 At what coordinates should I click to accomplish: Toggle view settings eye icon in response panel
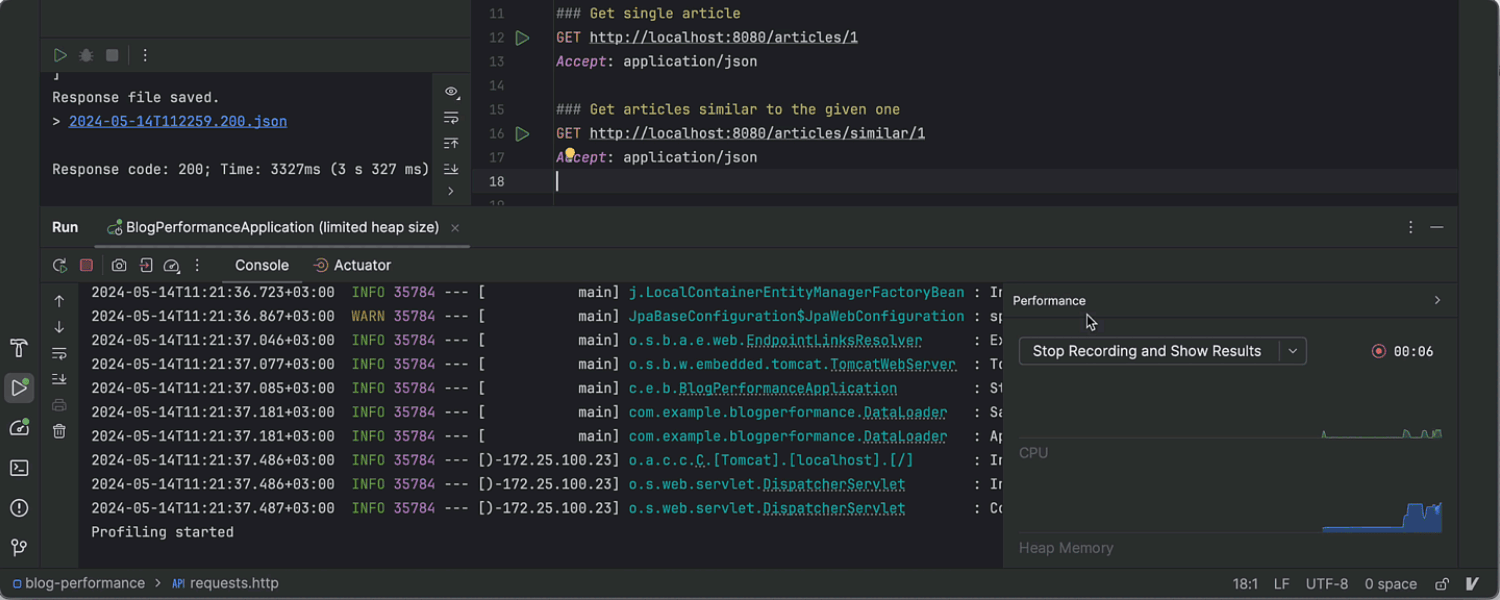(451, 92)
